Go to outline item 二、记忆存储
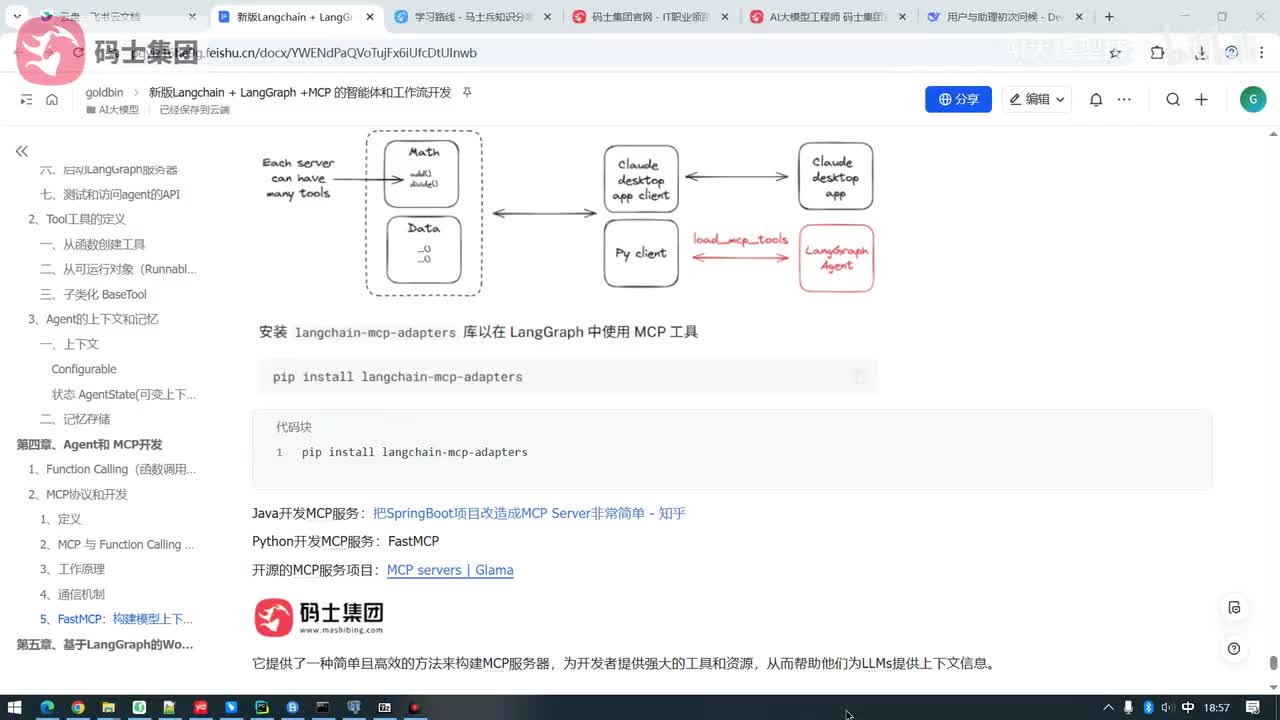 75,419
